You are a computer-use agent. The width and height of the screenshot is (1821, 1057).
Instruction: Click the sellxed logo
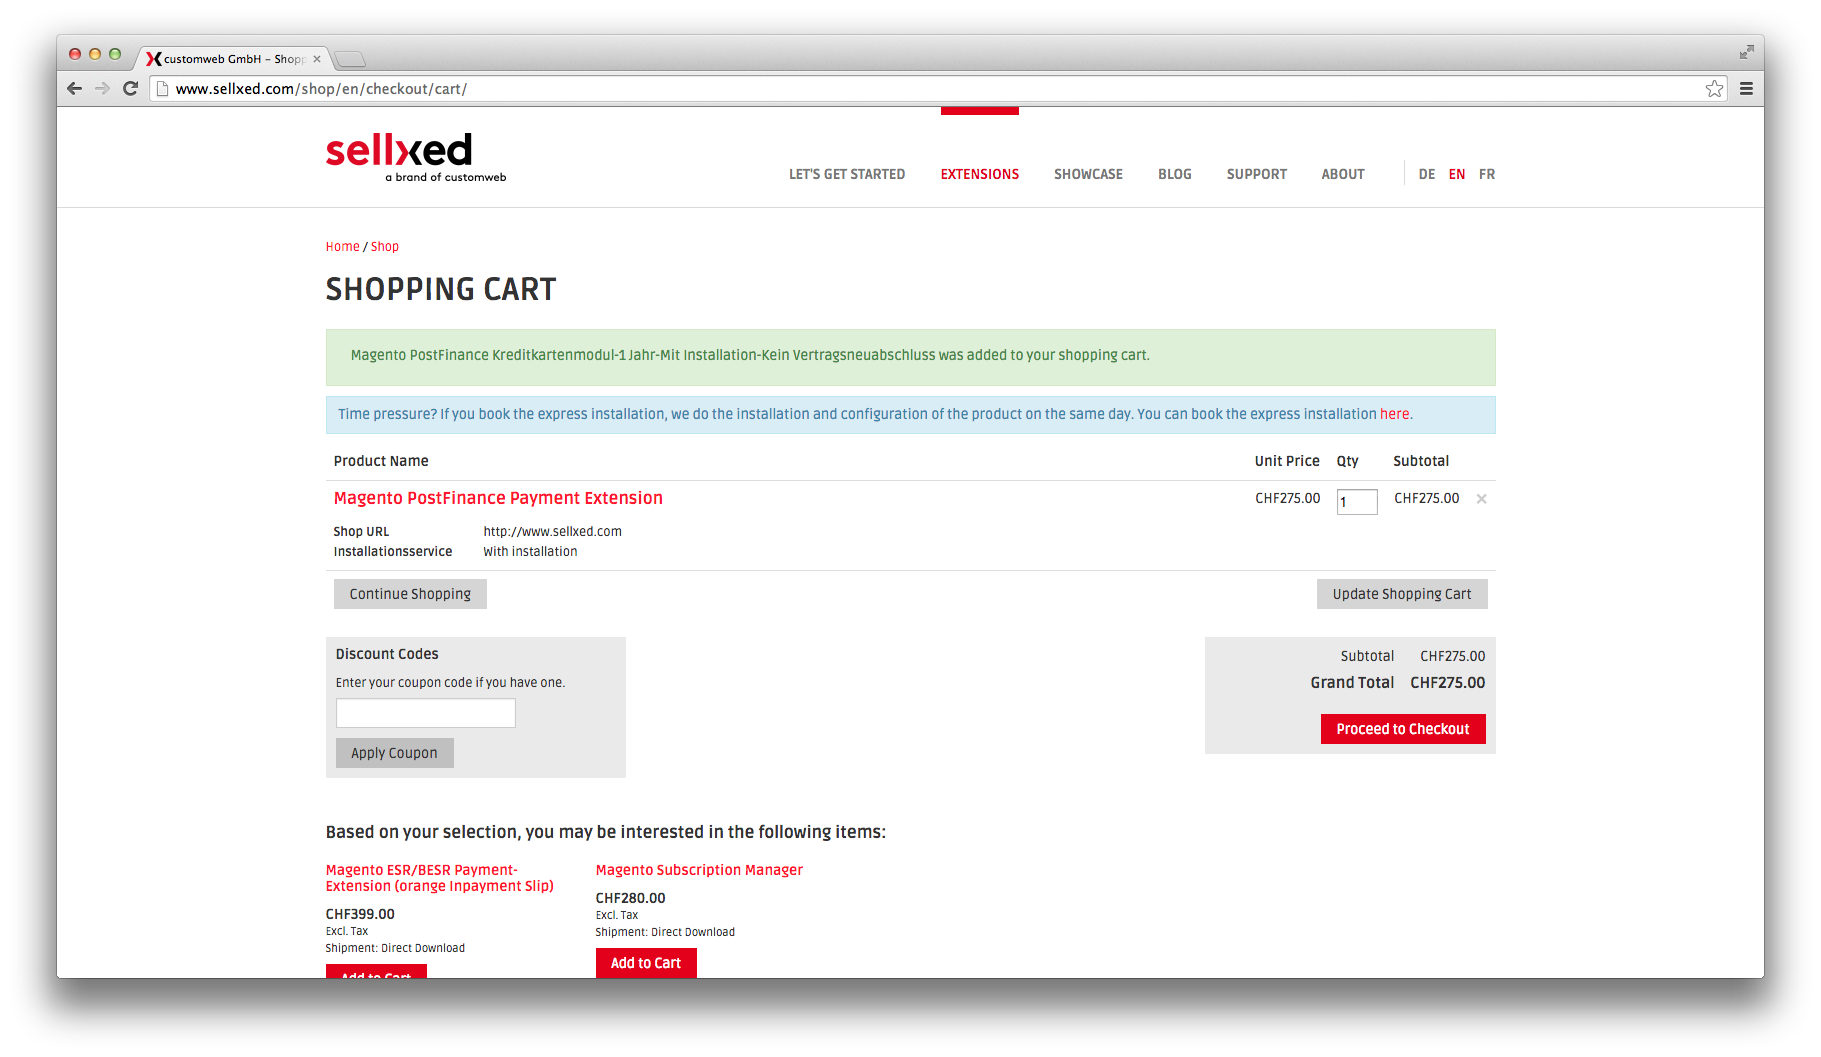point(416,158)
